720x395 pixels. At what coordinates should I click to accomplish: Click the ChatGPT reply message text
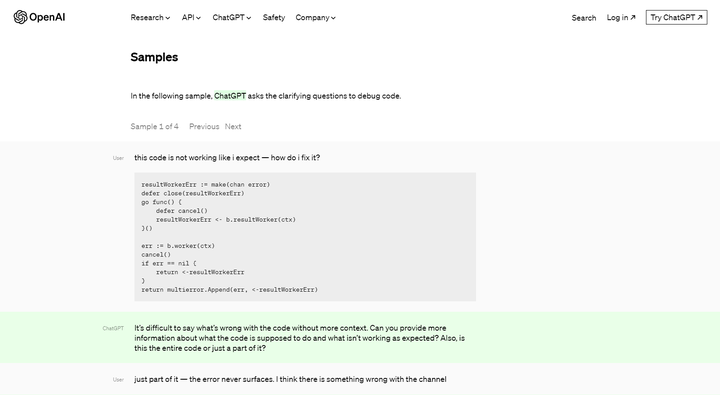click(x=299, y=338)
